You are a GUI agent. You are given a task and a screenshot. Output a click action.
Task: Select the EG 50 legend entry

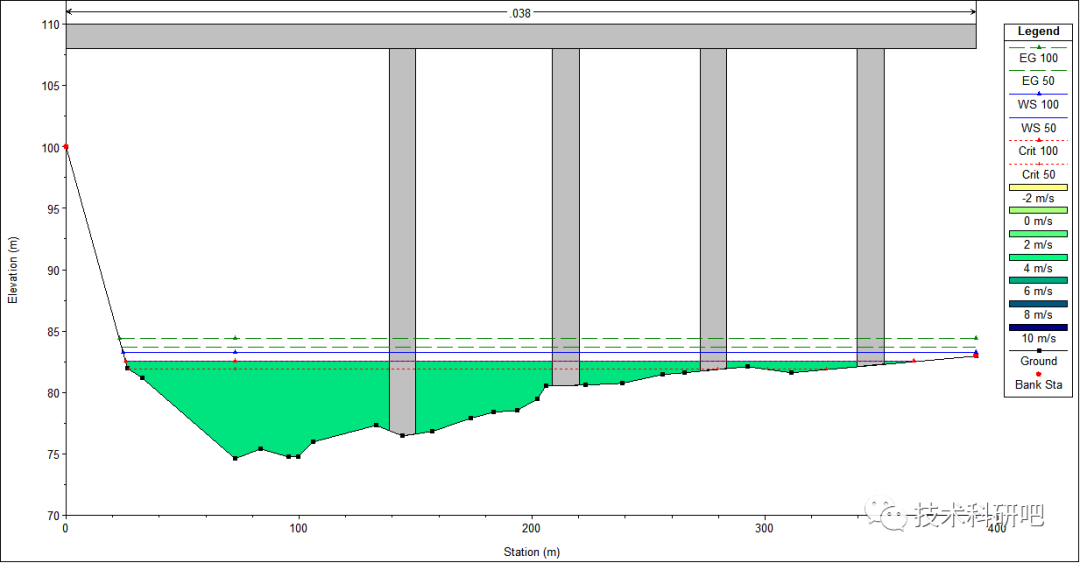(x=1038, y=81)
